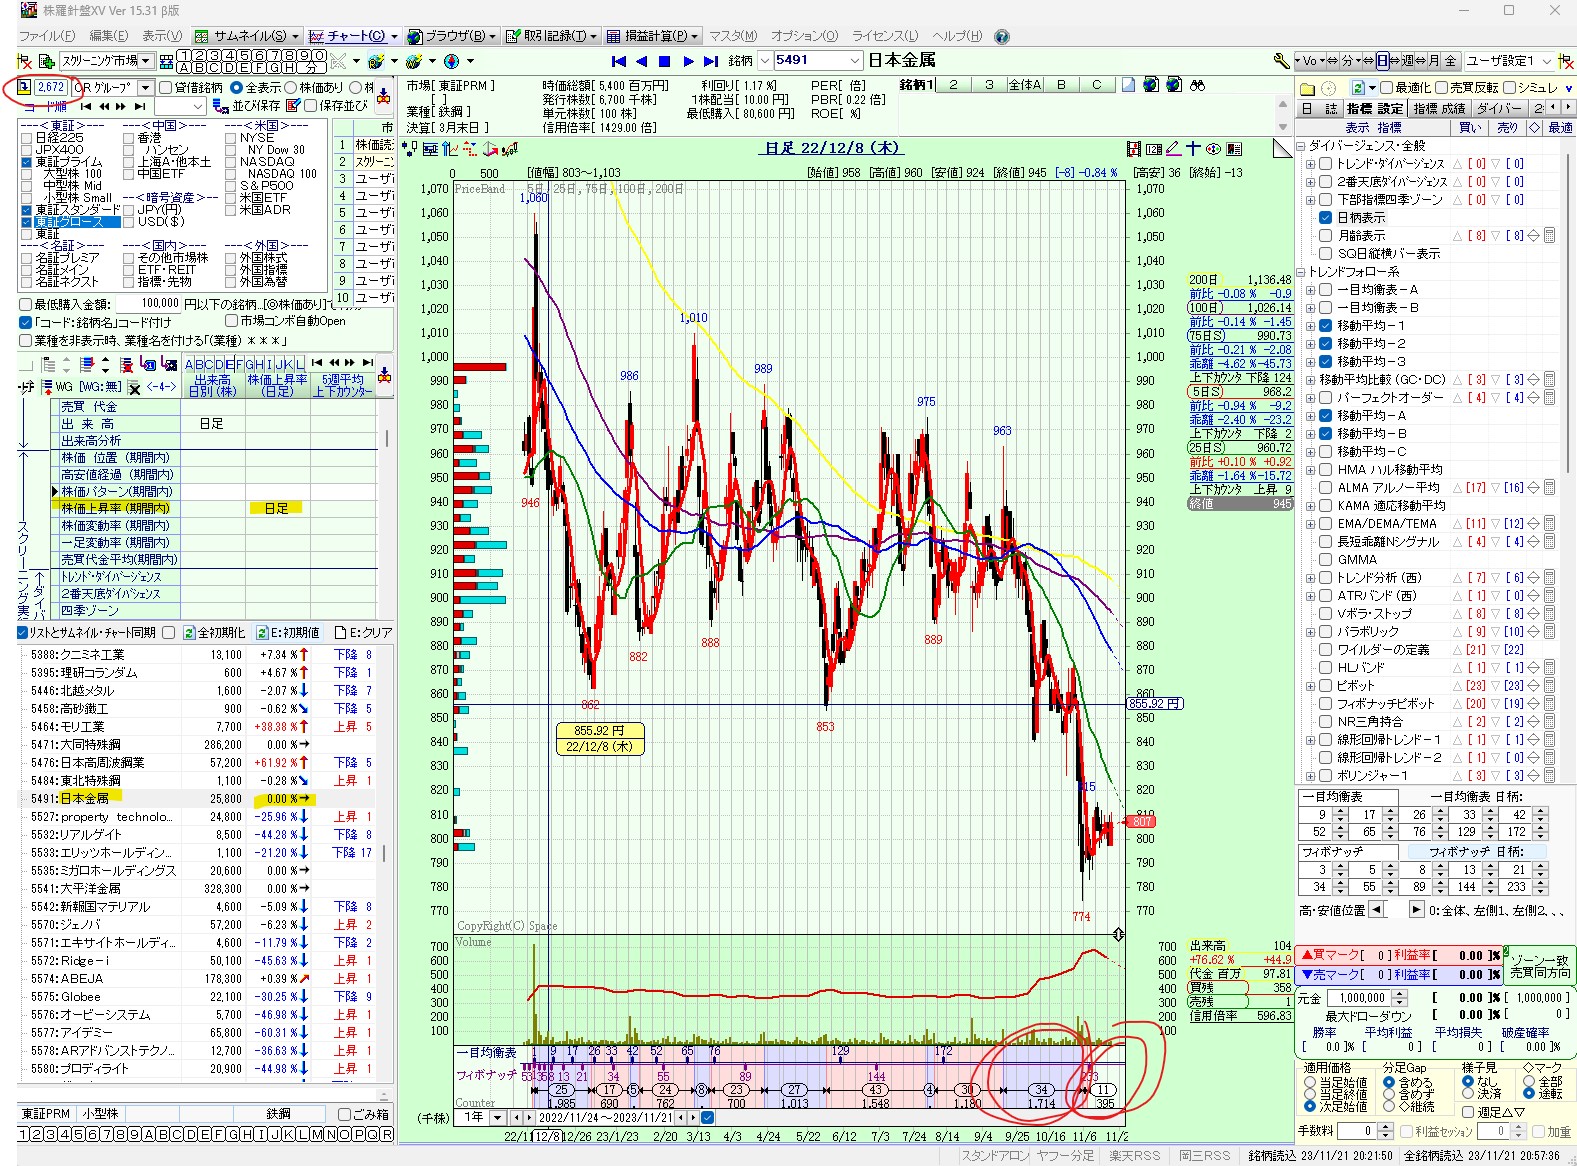1577x1166 pixels.
Task: Click the compass globe icon in toolbar
Action: (x=451, y=61)
